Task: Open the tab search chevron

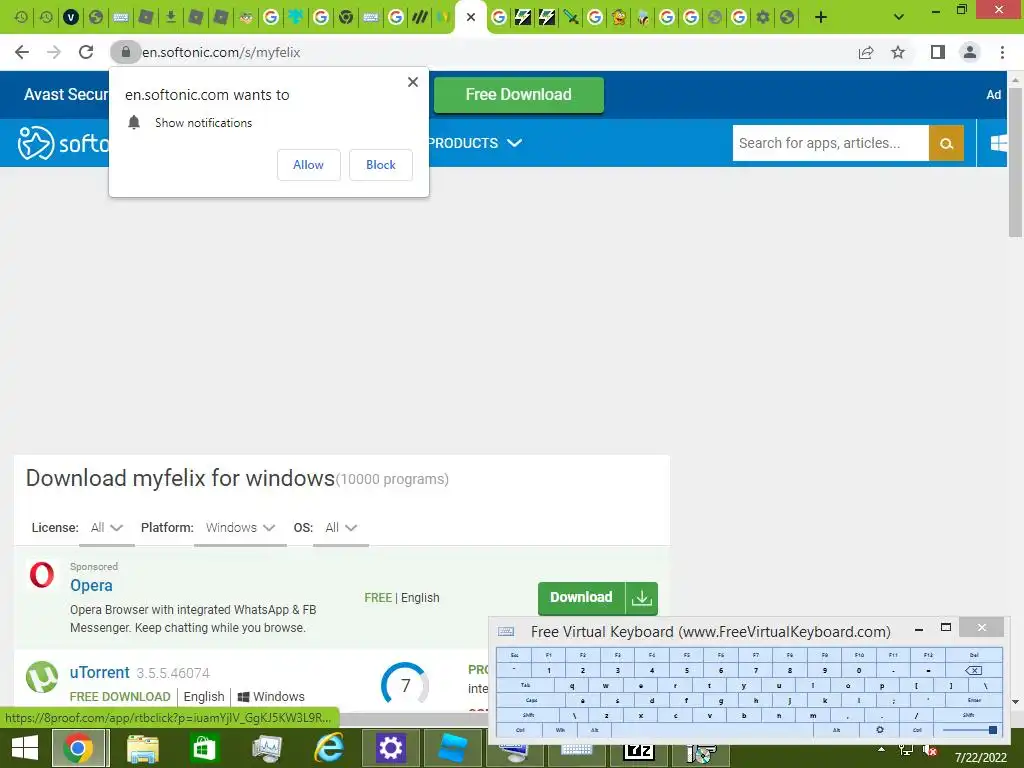Action: click(899, 18)
